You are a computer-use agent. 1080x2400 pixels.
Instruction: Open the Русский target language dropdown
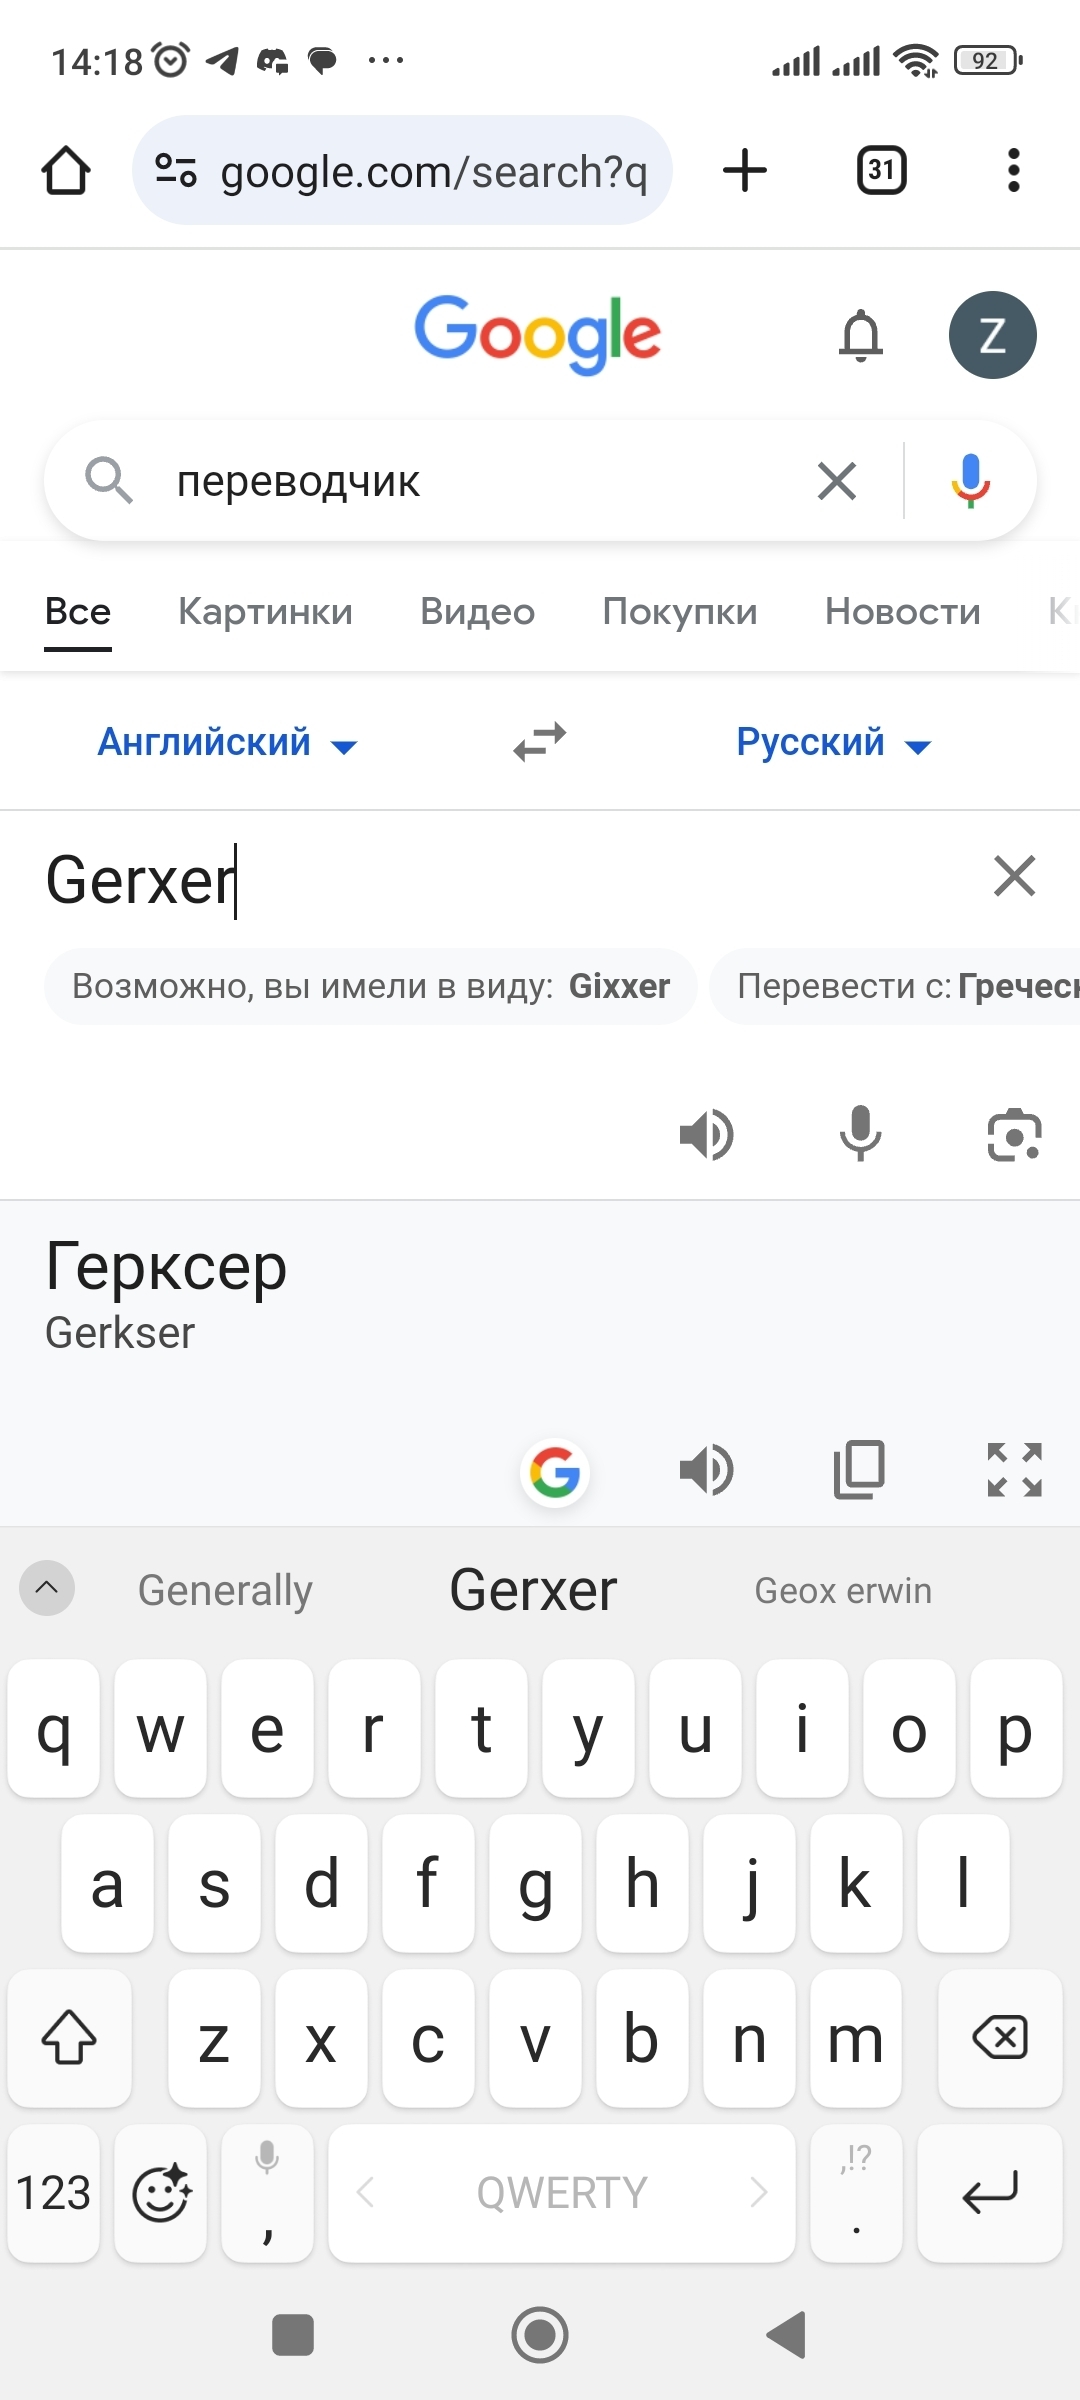click(x=833, y=743)
